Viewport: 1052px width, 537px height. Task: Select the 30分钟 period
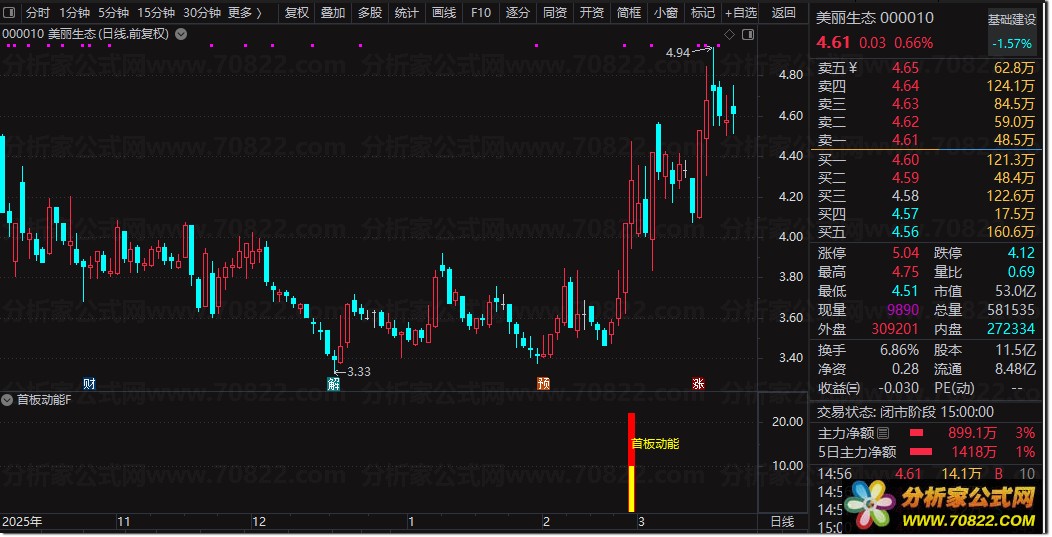click(202, 13)
